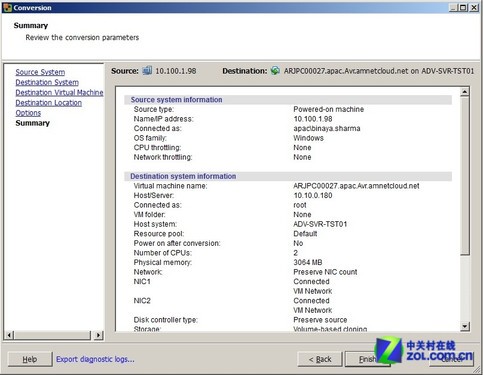Open the Destination System step

point(47,82)
